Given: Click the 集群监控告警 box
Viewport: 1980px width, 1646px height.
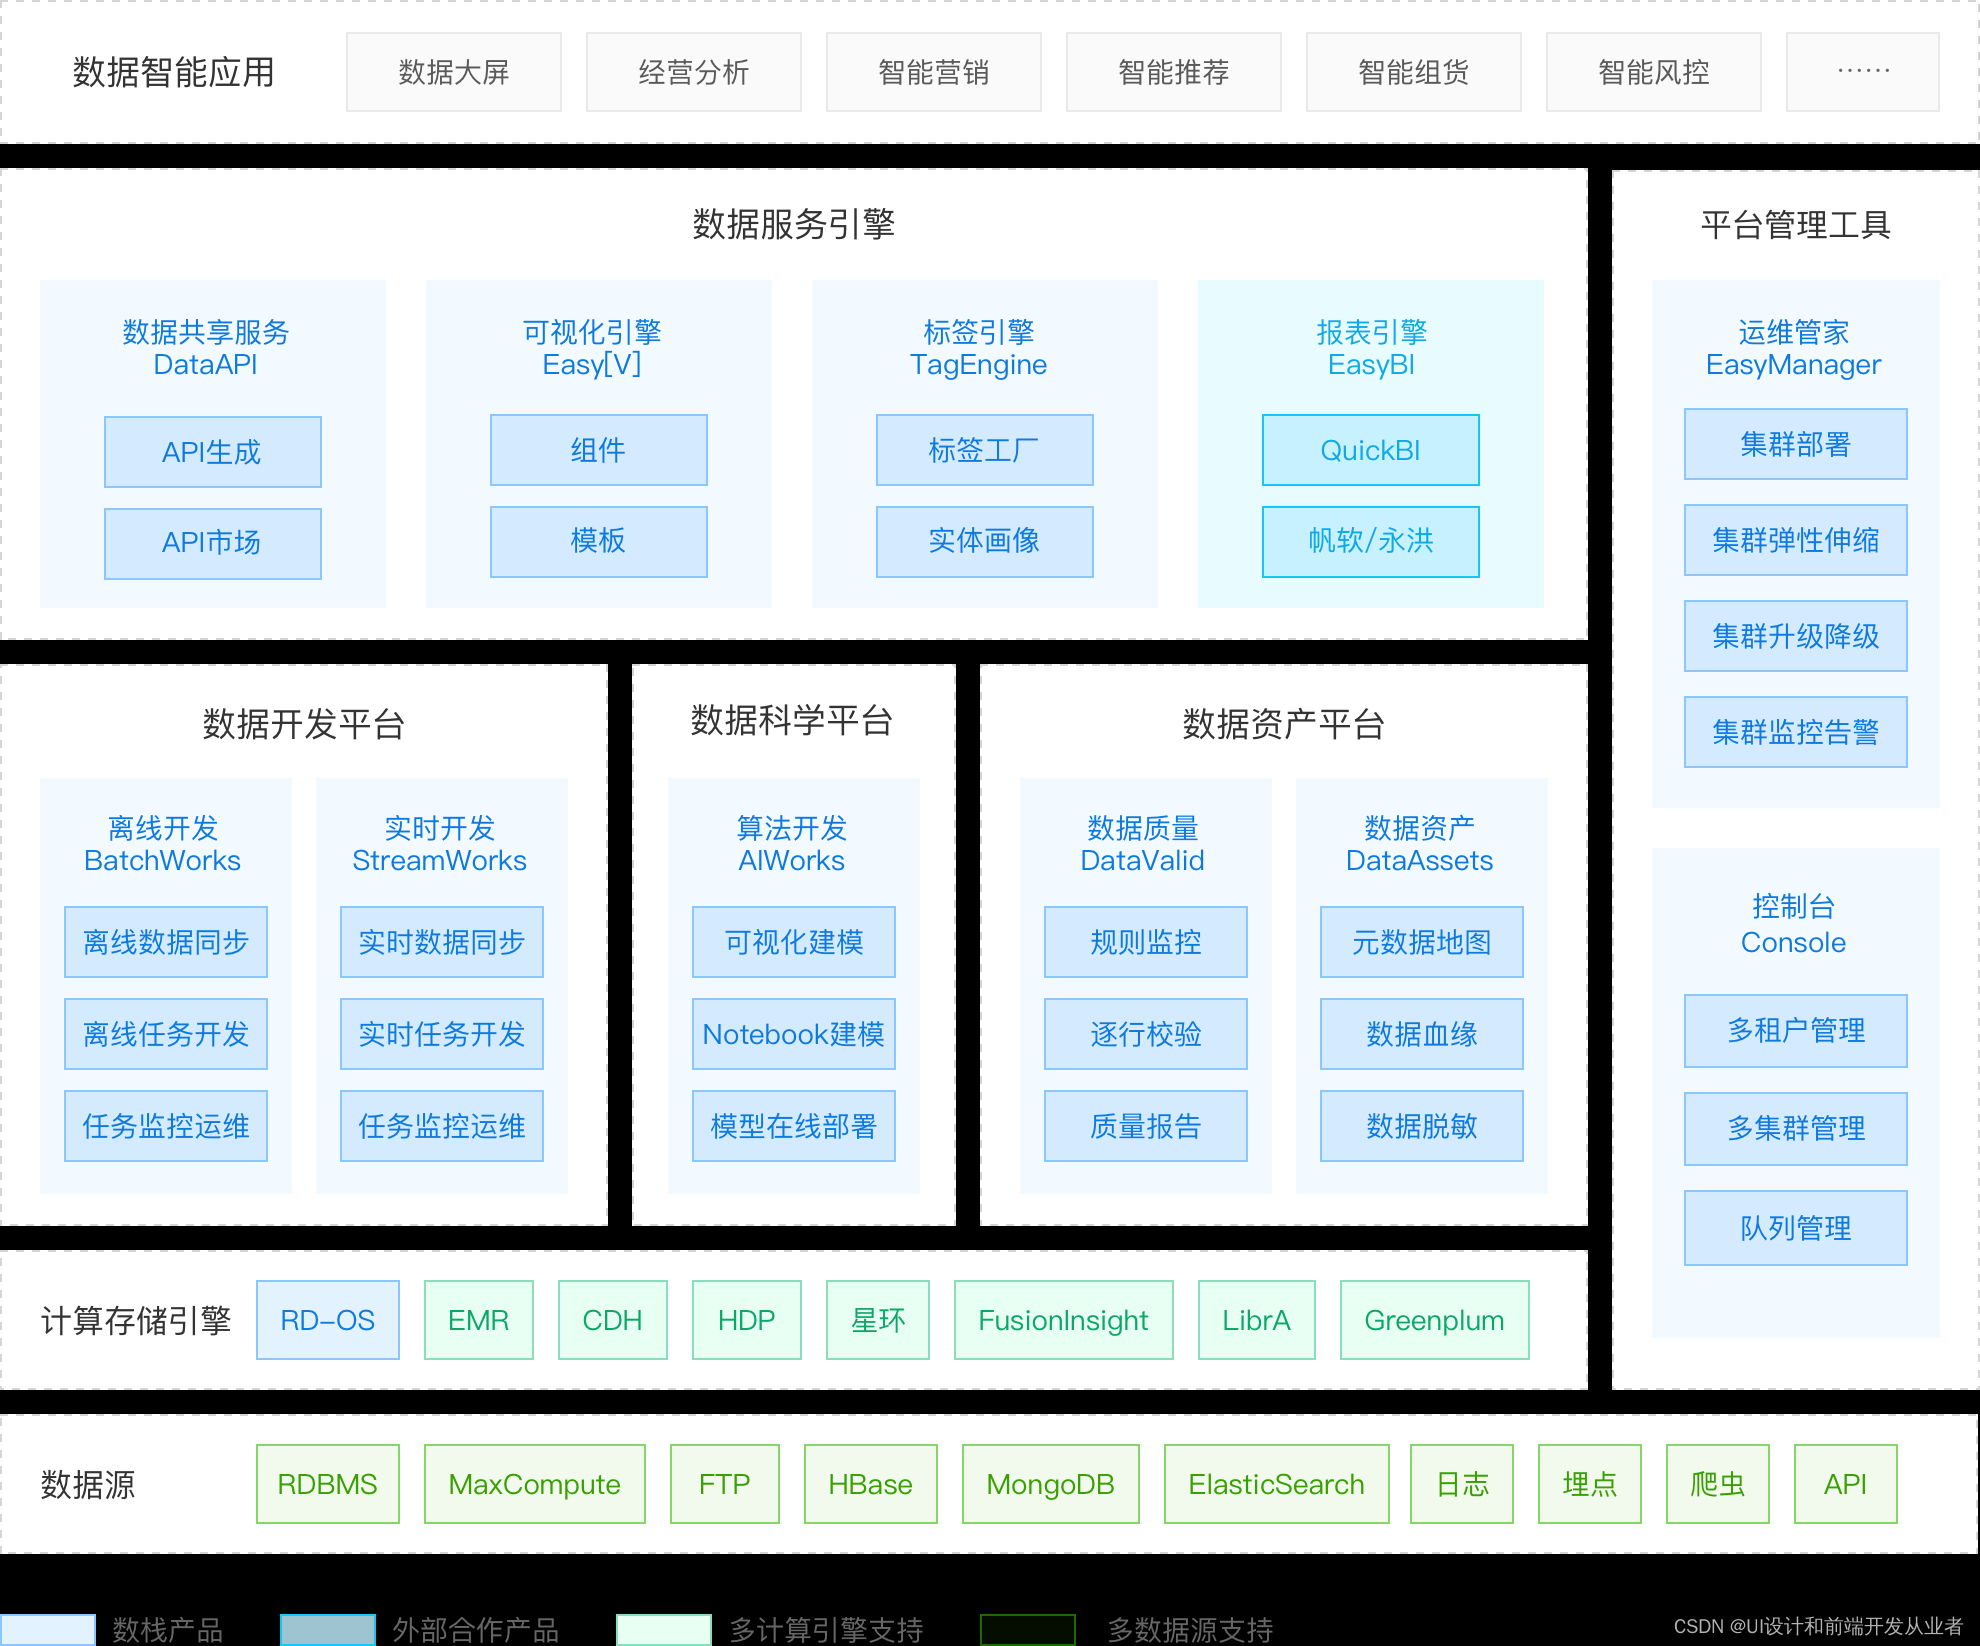Looking at the screenshot, I should click(x=1795, y=732).
